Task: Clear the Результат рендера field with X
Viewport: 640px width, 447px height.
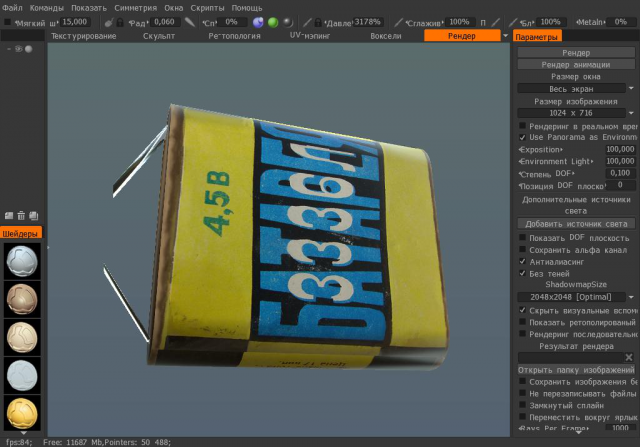Action: 629,358
